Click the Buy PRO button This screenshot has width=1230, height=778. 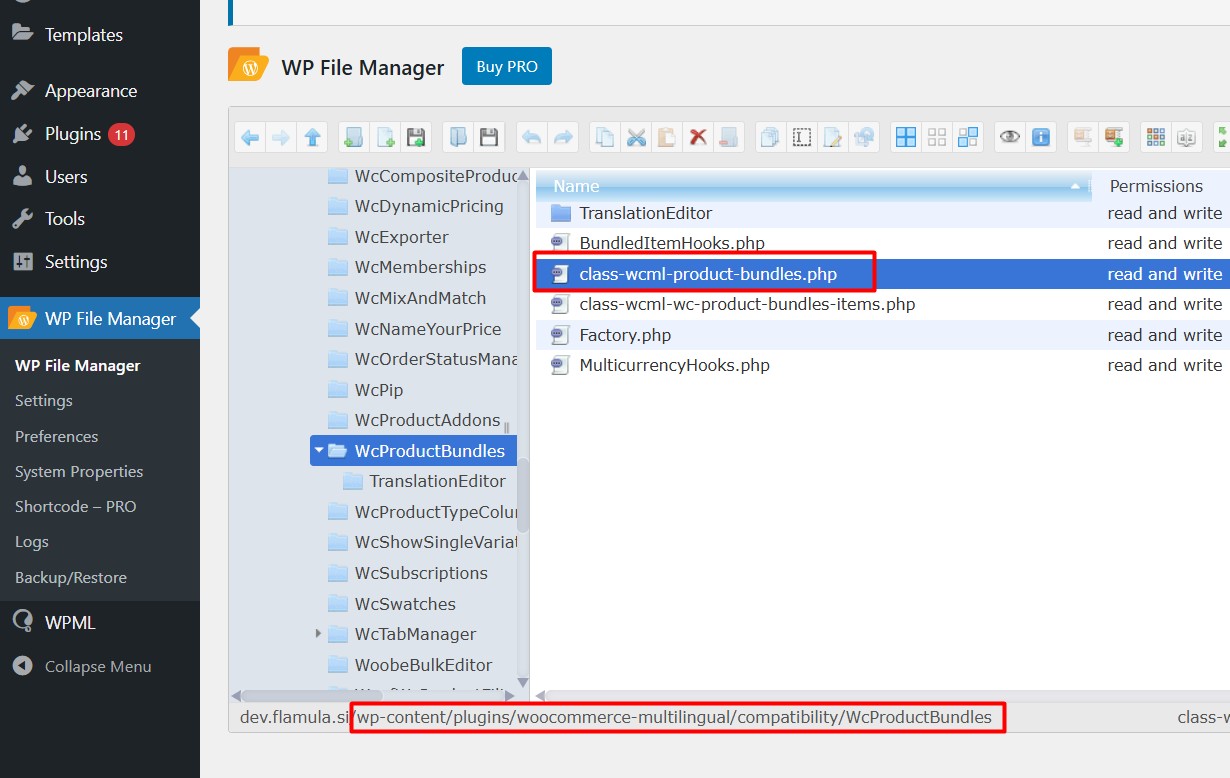pos(507,67)
